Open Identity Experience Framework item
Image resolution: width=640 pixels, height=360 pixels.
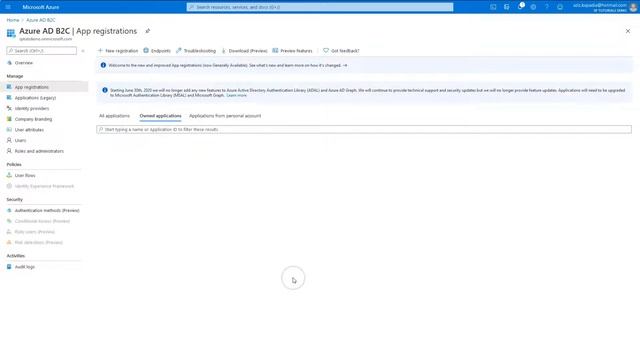(x=44, y=186)
